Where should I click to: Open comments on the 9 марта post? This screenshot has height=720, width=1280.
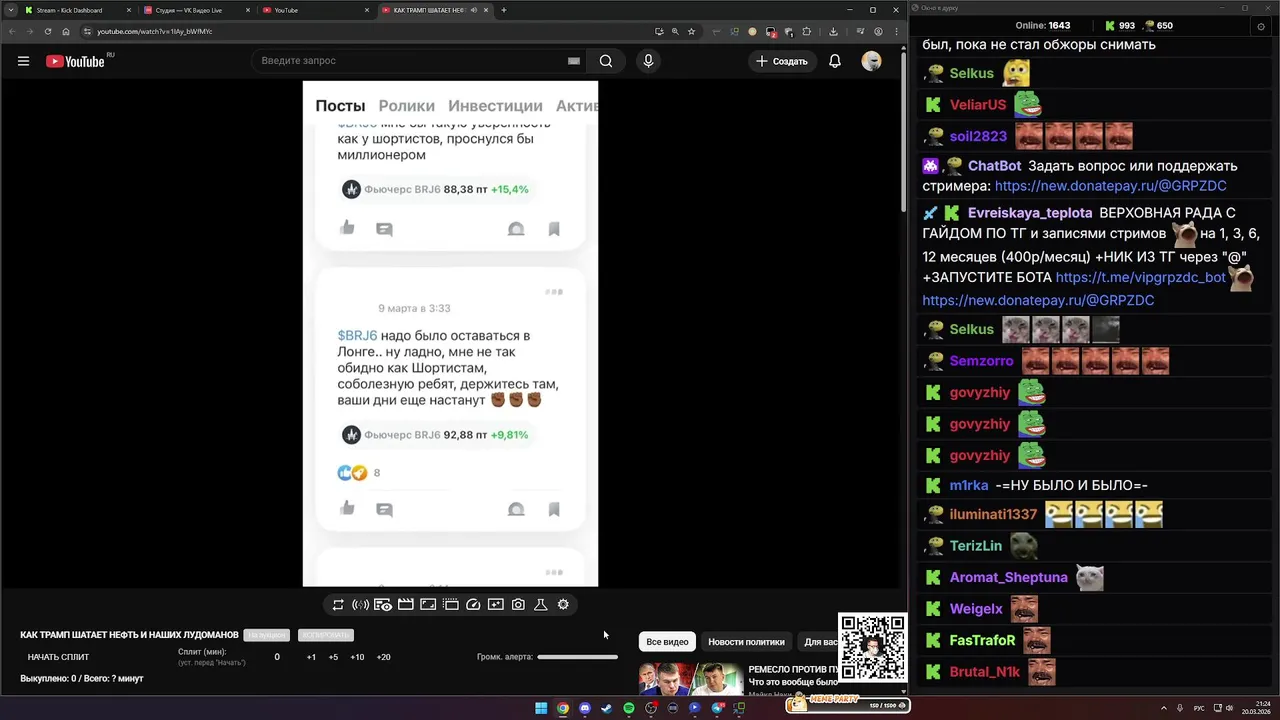(384, 509)
